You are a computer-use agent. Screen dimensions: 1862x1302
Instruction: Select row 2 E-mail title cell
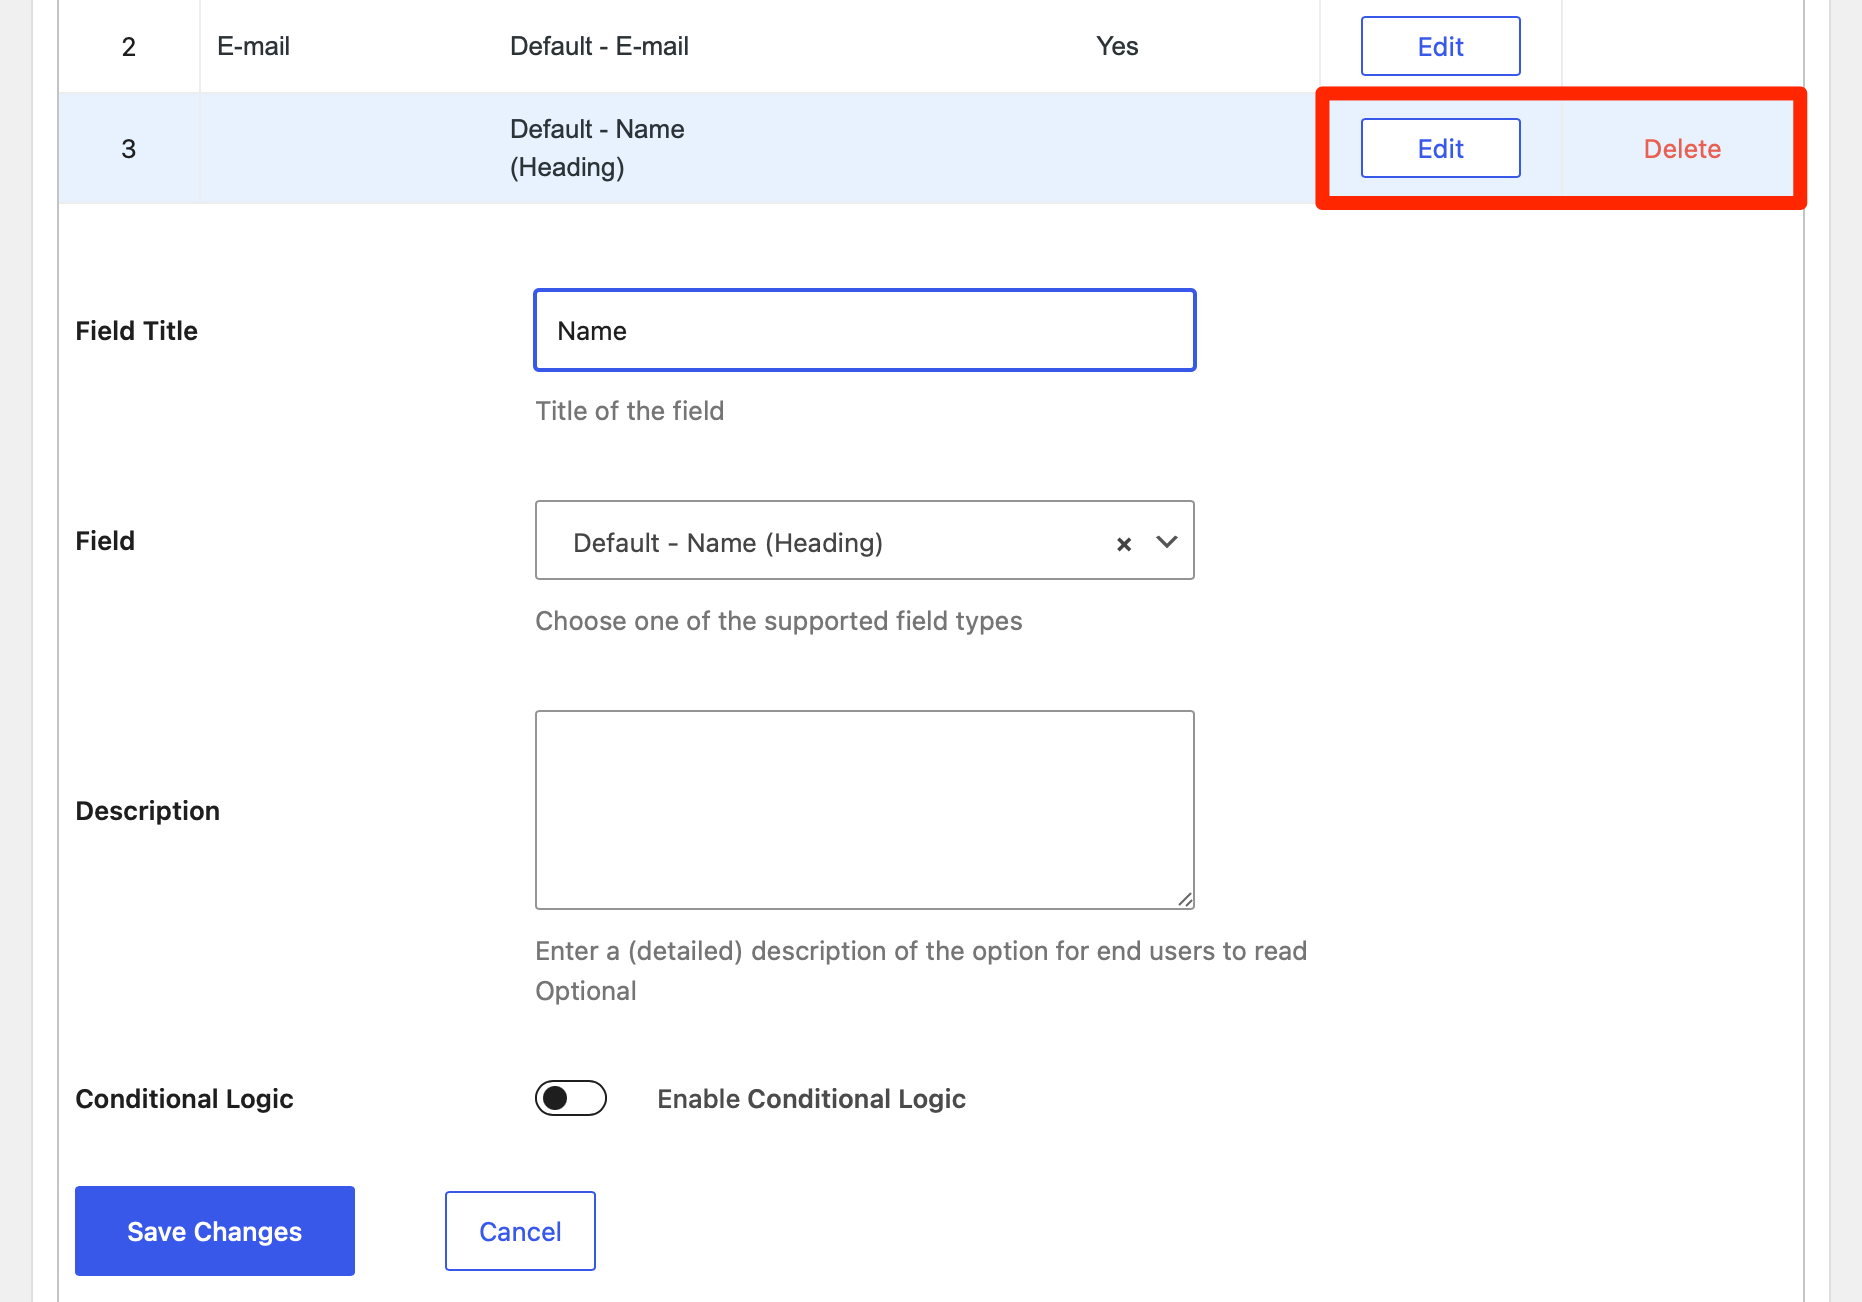[x=254, y=47]
